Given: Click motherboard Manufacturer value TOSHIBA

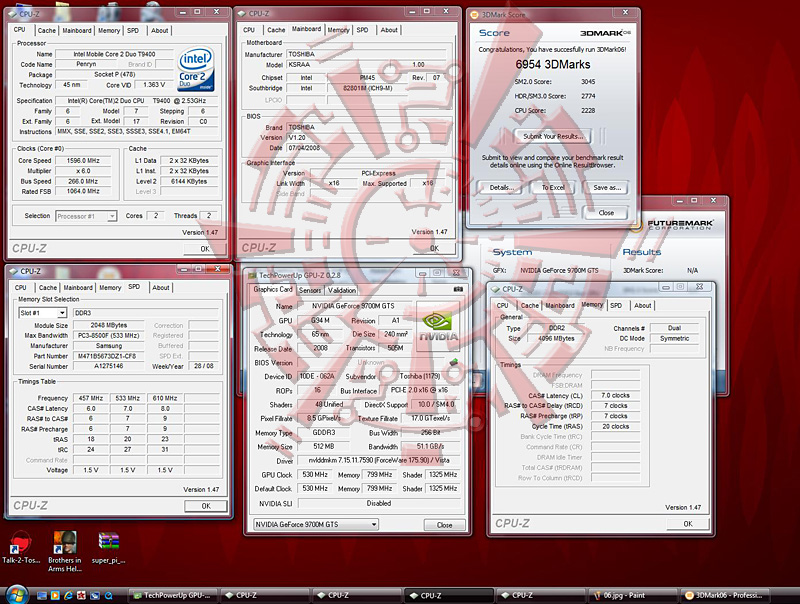Looking at the screenshot, I should [366, 54].
